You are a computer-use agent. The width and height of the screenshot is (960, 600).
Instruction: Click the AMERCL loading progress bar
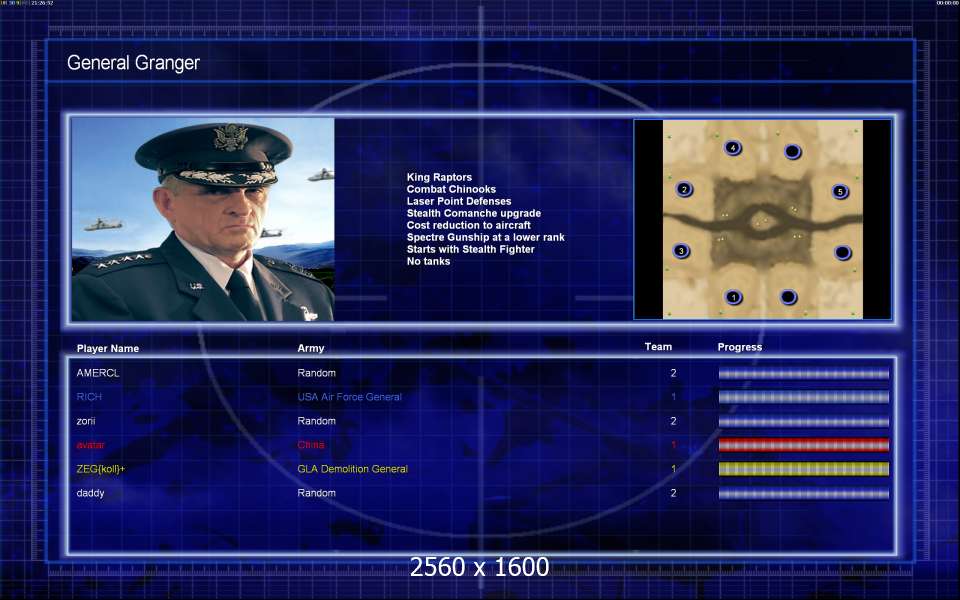pos(803,373)
